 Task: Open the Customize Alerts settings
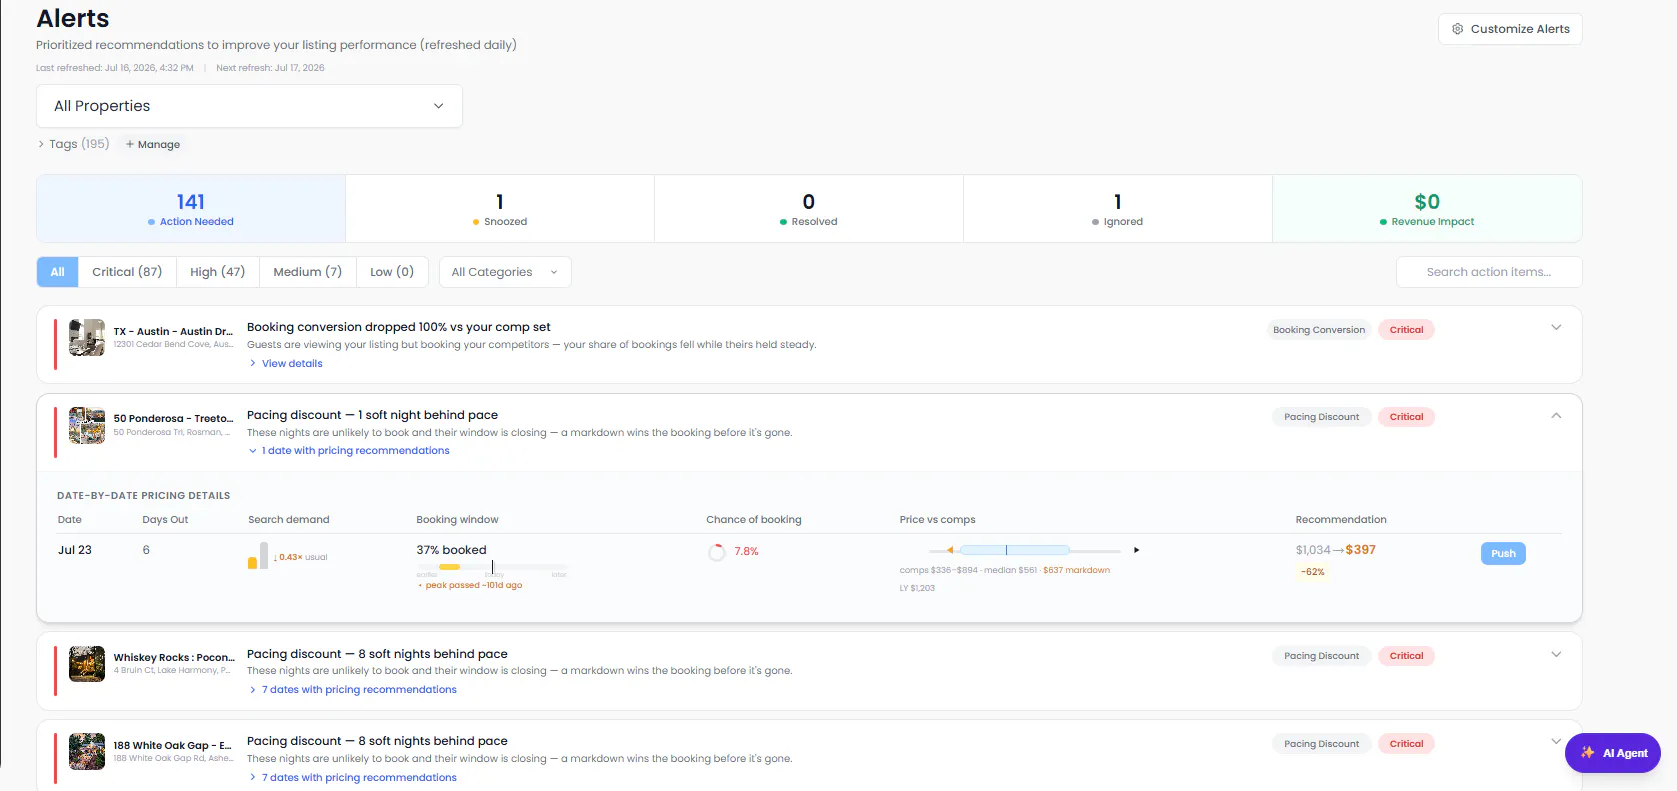tap(1510, 29)
